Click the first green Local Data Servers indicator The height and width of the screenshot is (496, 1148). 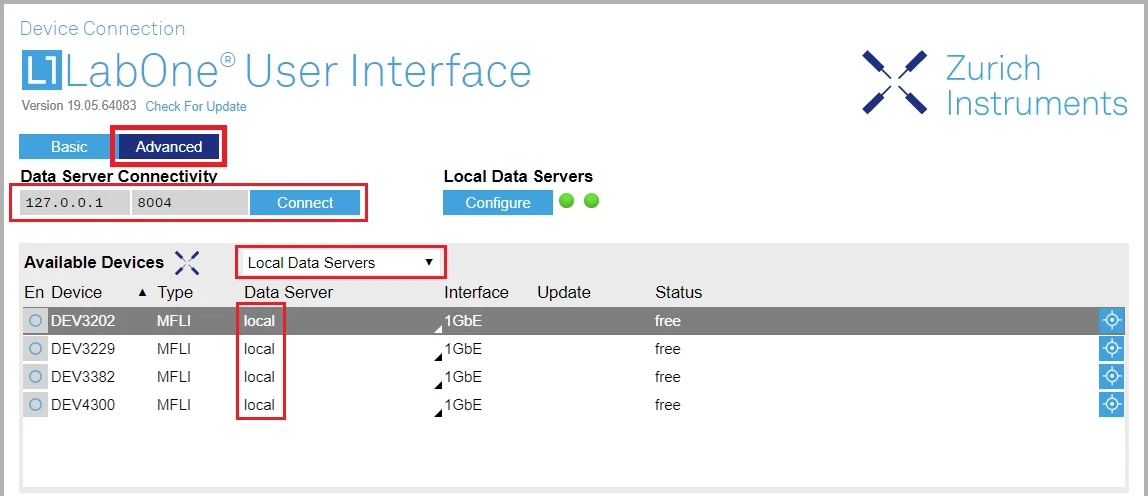click(566, 201)
